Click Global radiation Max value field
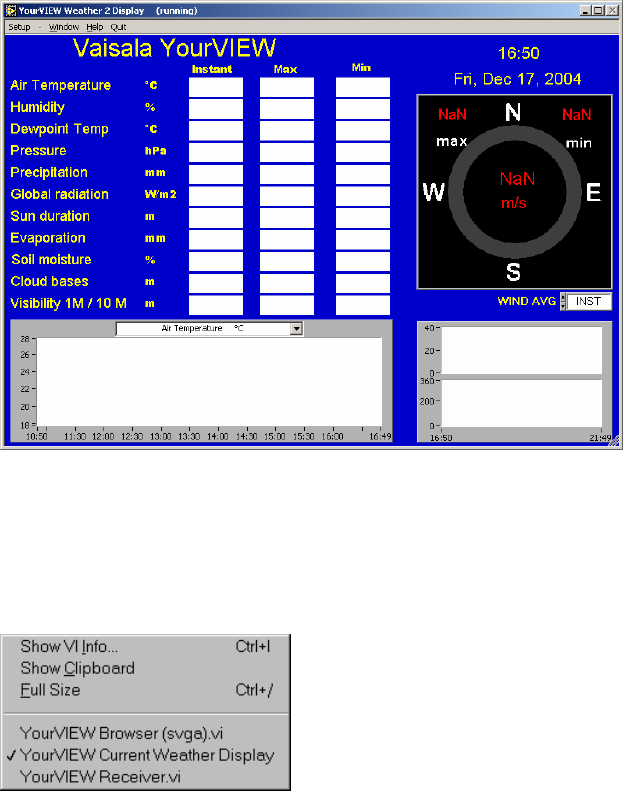 (287, 196)
